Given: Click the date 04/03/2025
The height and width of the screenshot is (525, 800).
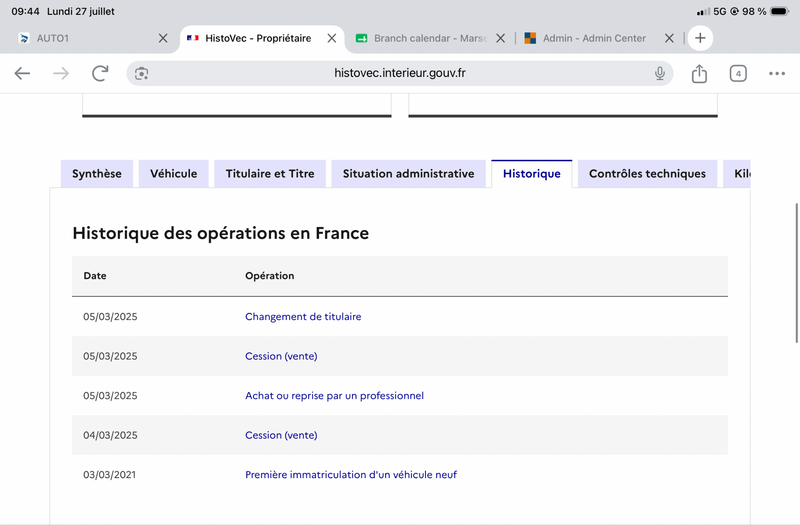Looking at the screenshot, I should (x=110, y=435).
